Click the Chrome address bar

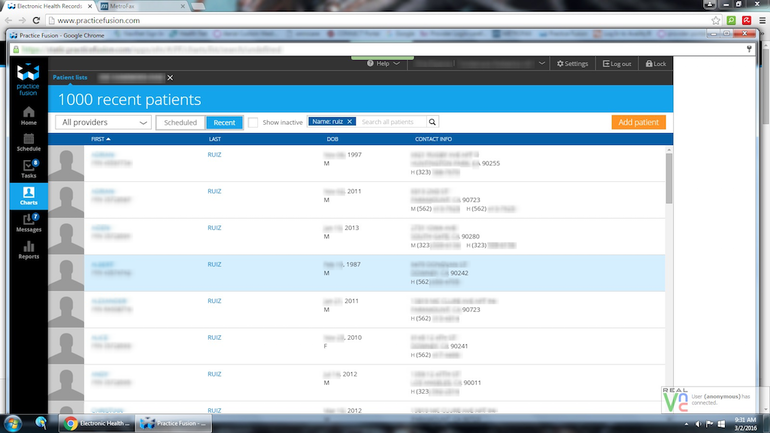click(378, 20)
